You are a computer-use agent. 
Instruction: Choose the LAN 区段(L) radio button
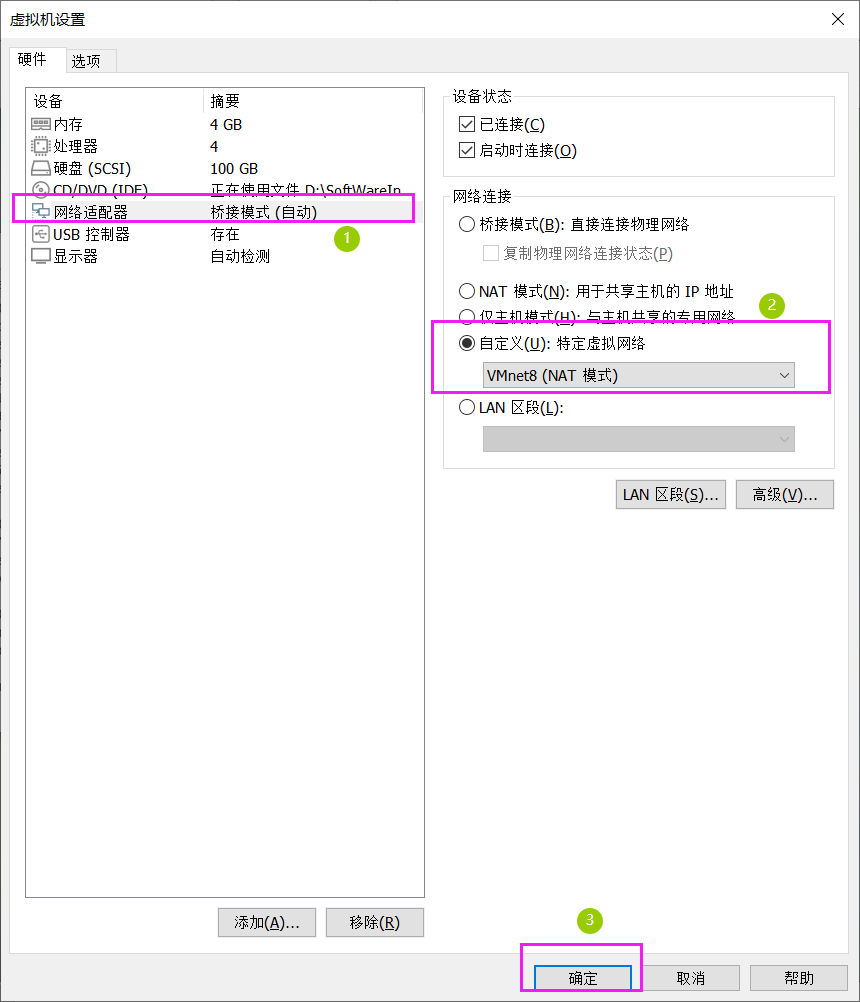tap(467, 407)
